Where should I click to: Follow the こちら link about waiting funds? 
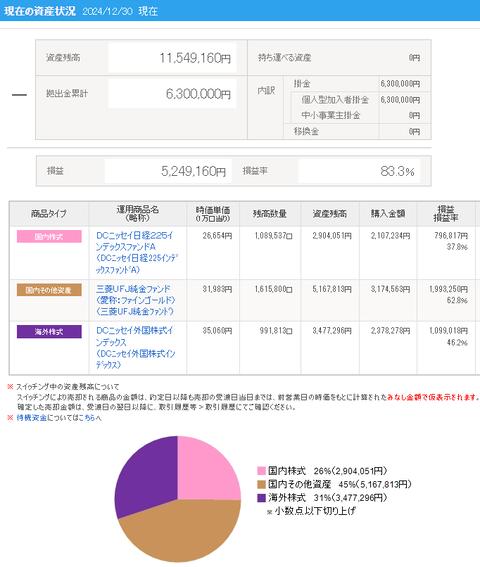(87, 418)
